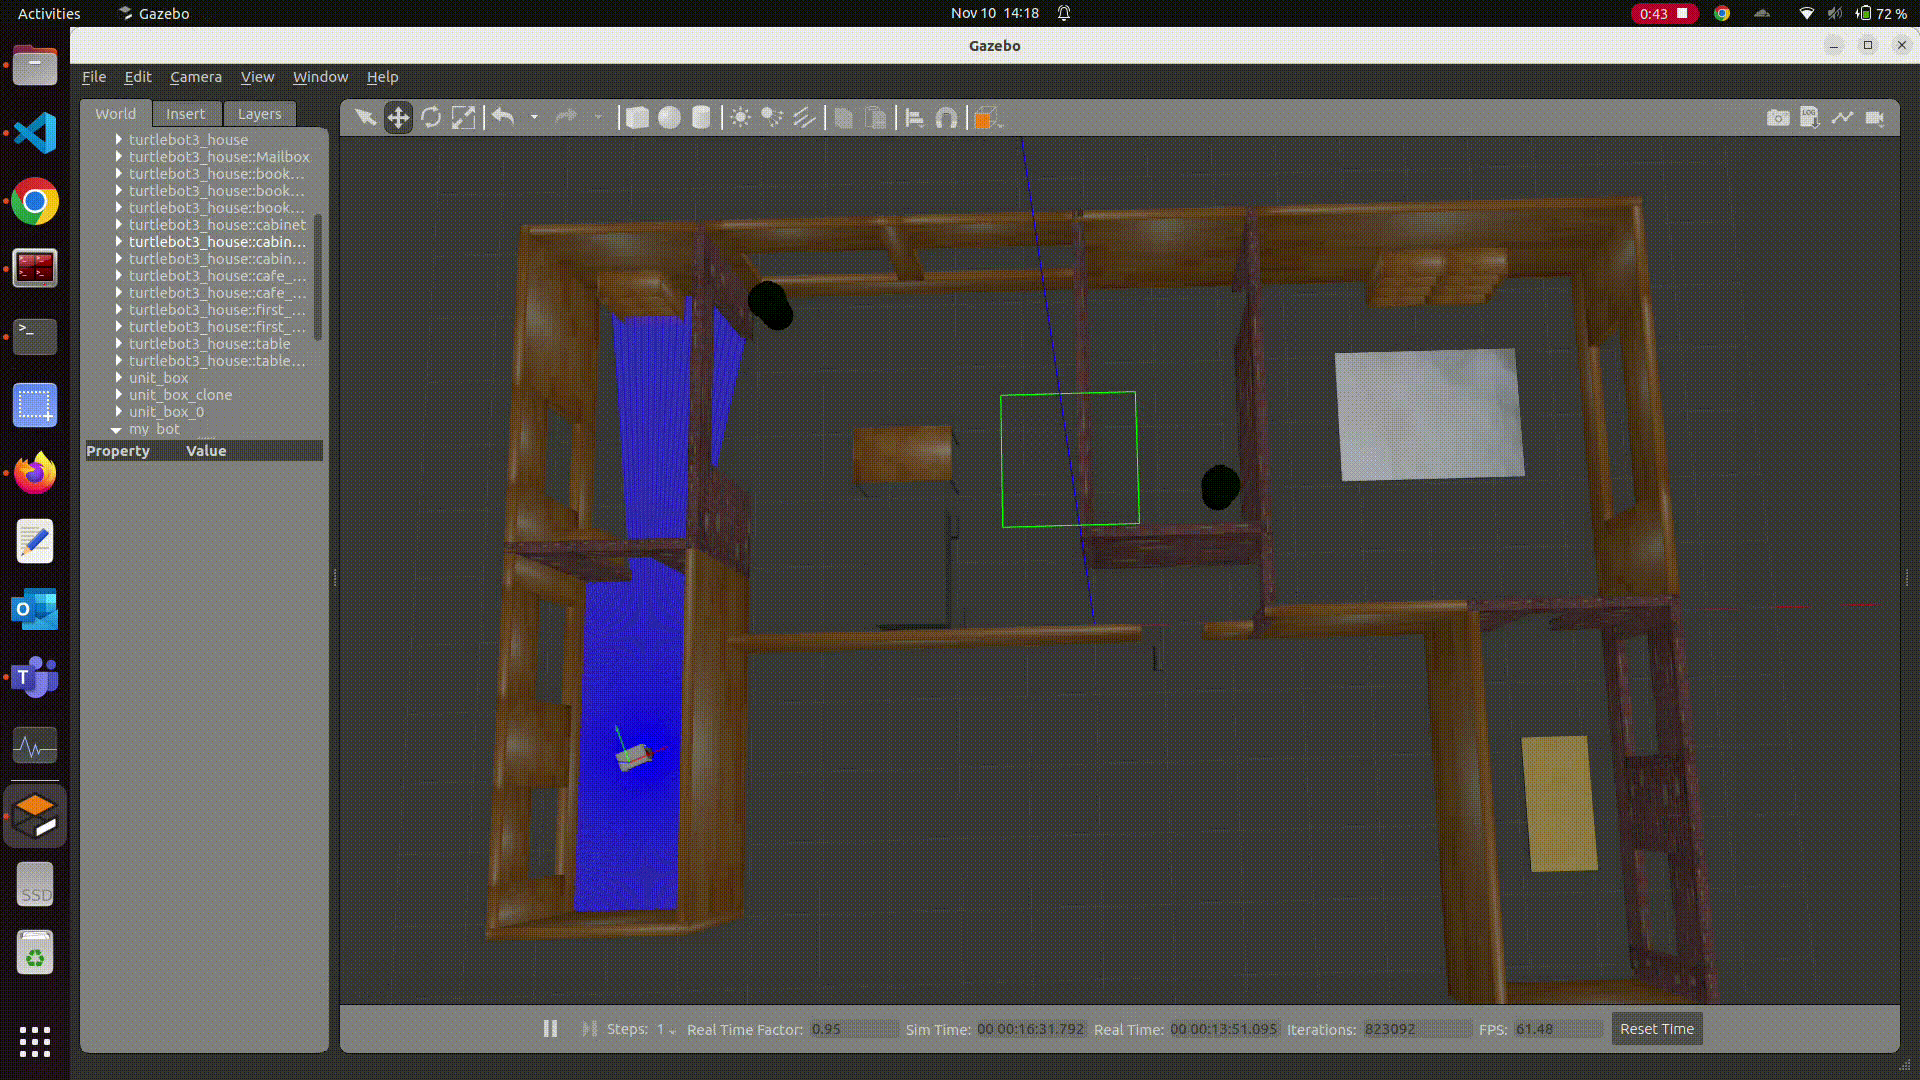The image size is (1920, 1080).
Task: Select the arrow selection mode tool
Action: click(x=365, y=118)
